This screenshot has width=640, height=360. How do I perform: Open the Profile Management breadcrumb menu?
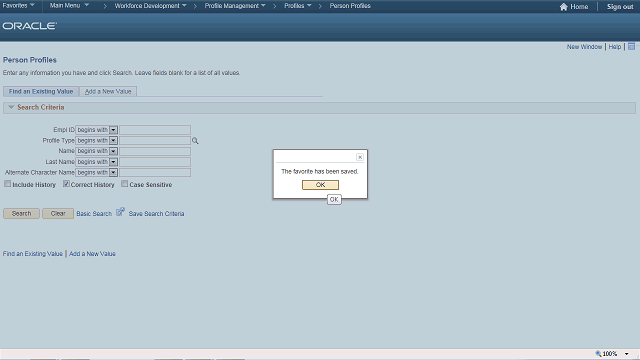(x=235, y=6)
